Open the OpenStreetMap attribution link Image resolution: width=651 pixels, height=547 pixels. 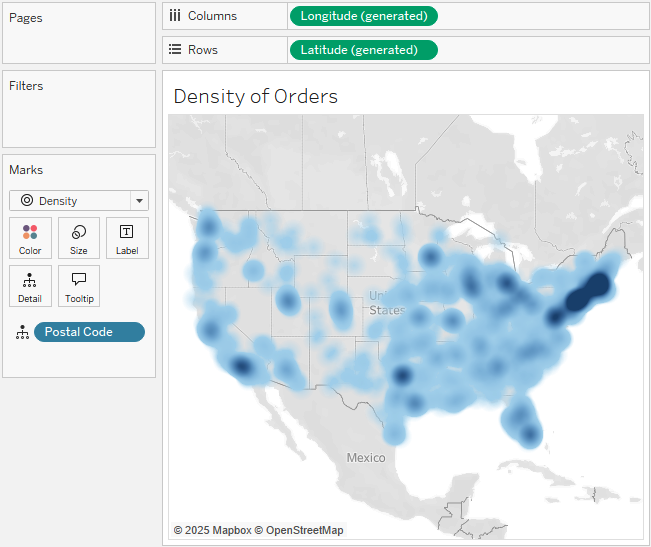point(304,530)
